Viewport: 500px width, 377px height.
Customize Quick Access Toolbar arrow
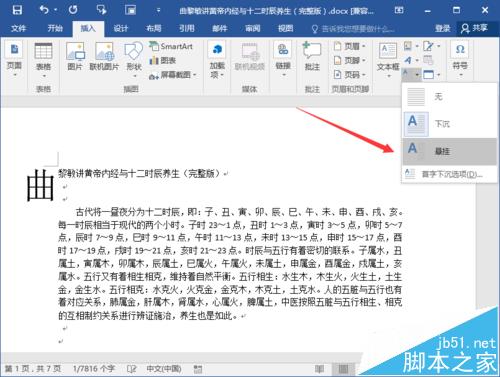click(159, 10)
